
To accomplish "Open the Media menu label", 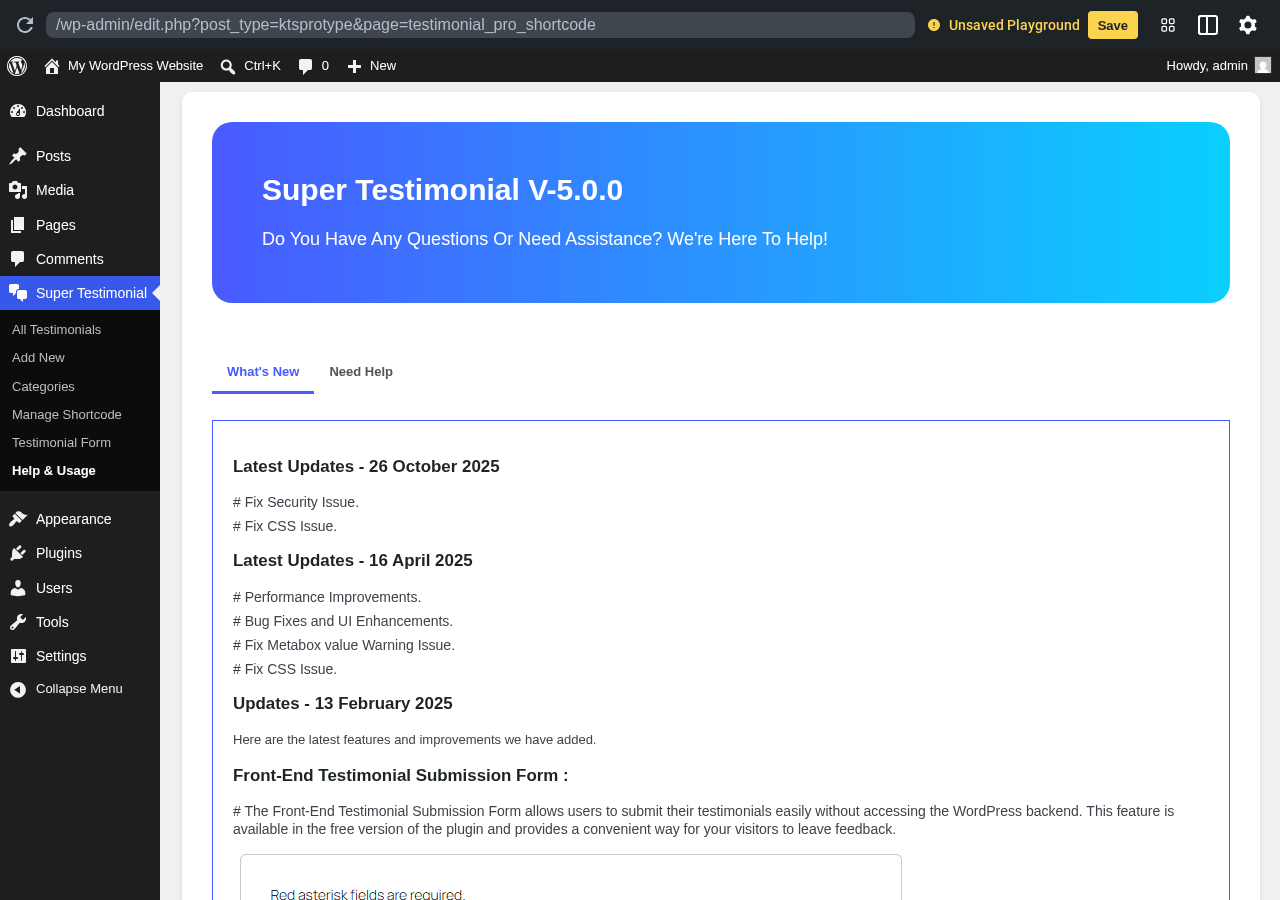I will point(55,190).
